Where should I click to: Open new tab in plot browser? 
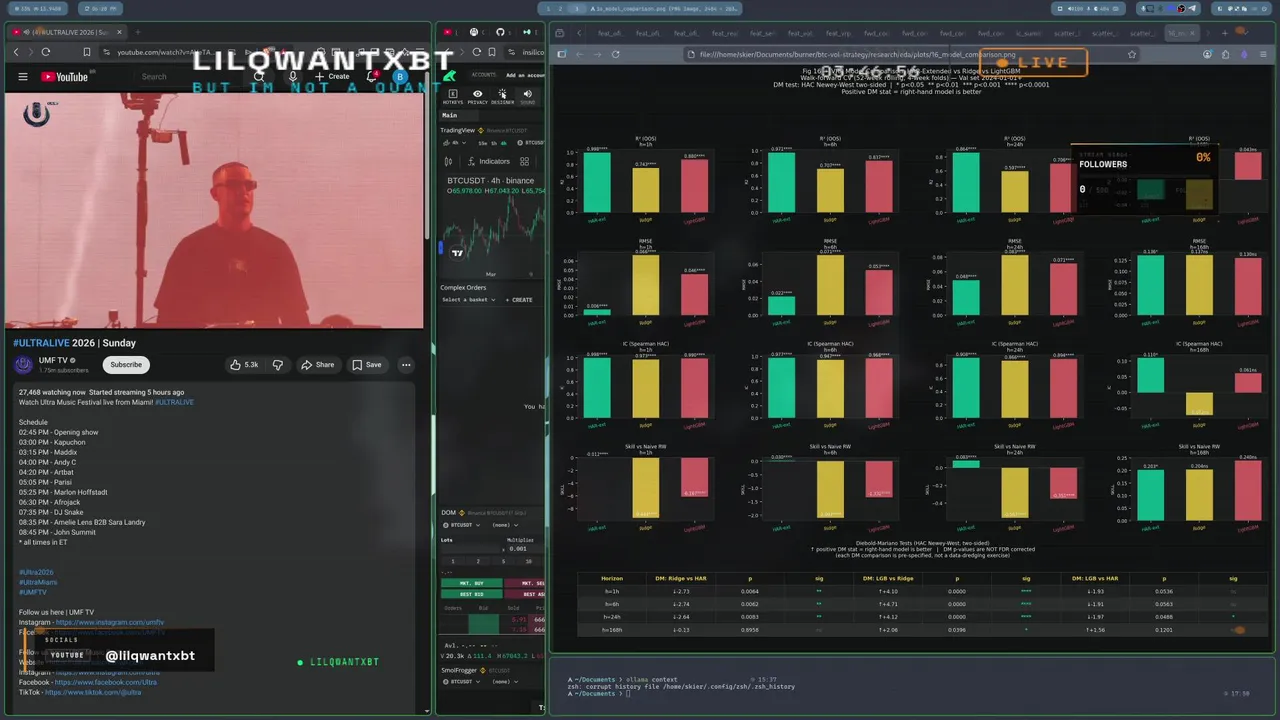click(x=1223, y=33)
